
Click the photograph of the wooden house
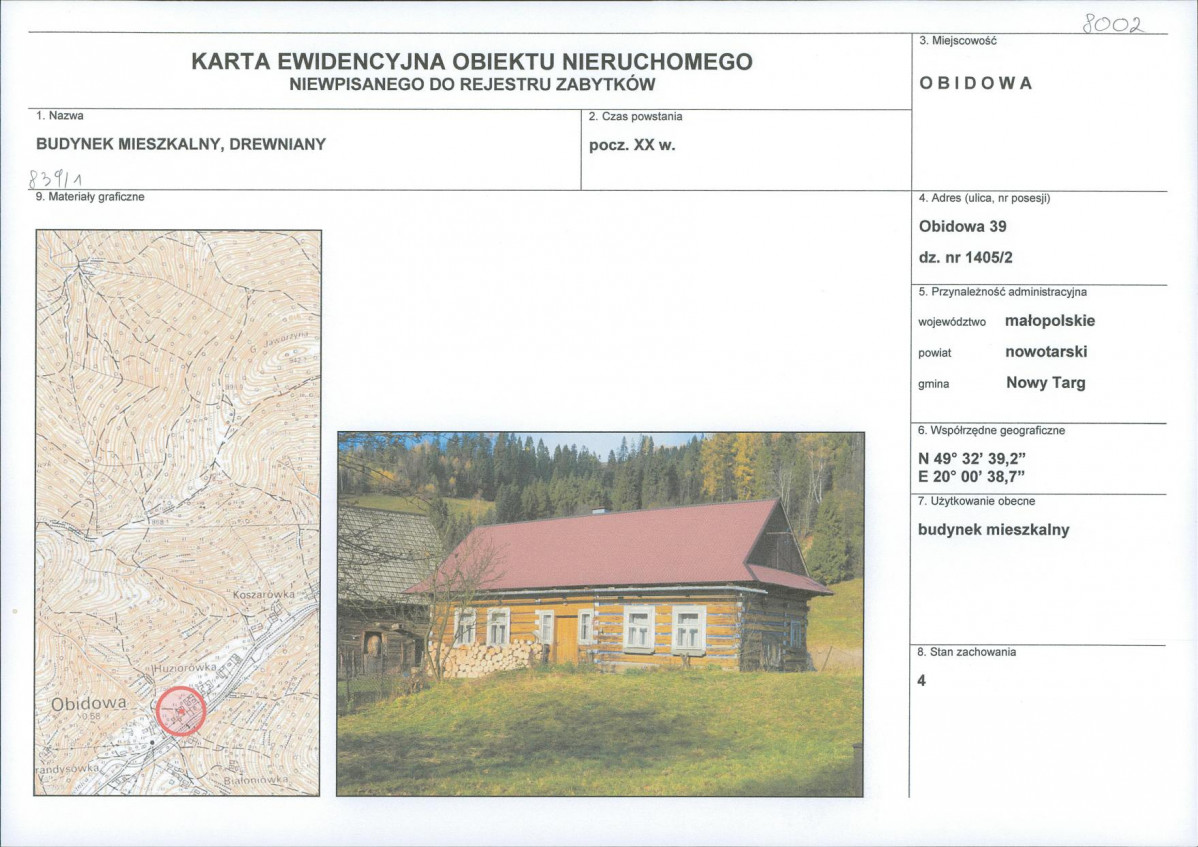[601, 614]
